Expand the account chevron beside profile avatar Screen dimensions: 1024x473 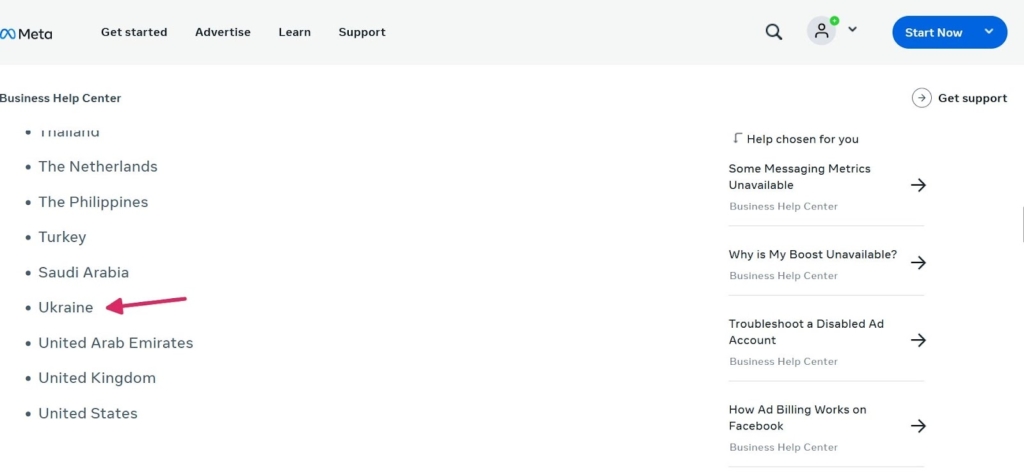click(852, 30)
